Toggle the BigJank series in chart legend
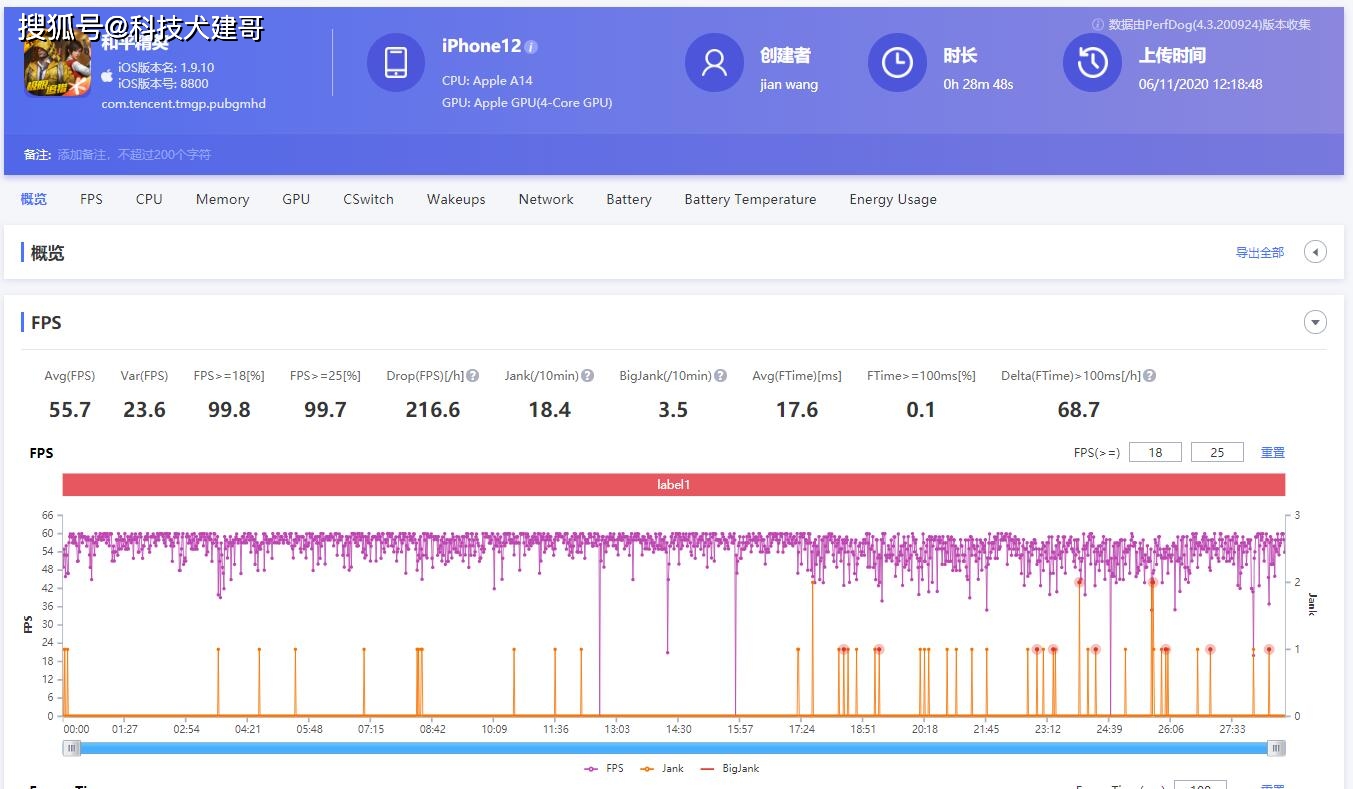1353x789 pixels. [730, 768]
